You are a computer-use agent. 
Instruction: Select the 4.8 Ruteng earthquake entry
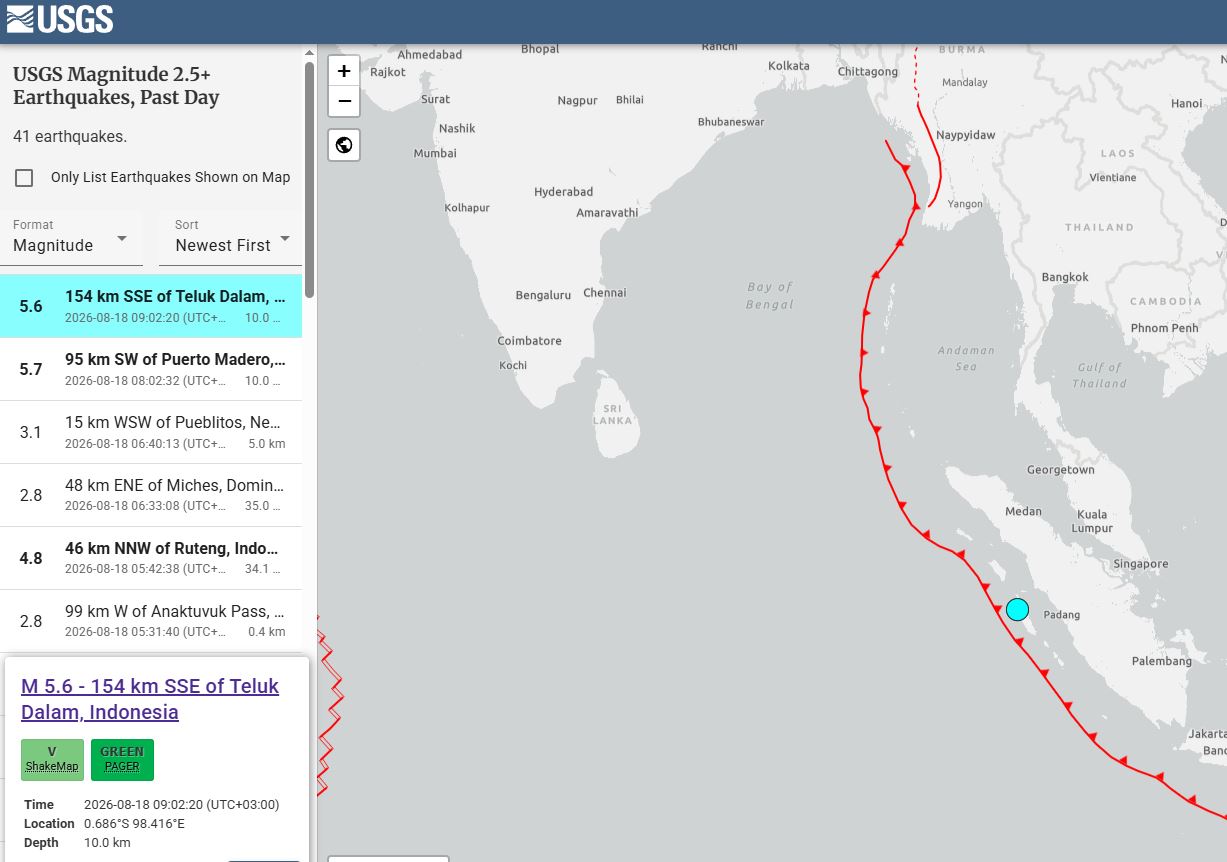pos(151,558)
